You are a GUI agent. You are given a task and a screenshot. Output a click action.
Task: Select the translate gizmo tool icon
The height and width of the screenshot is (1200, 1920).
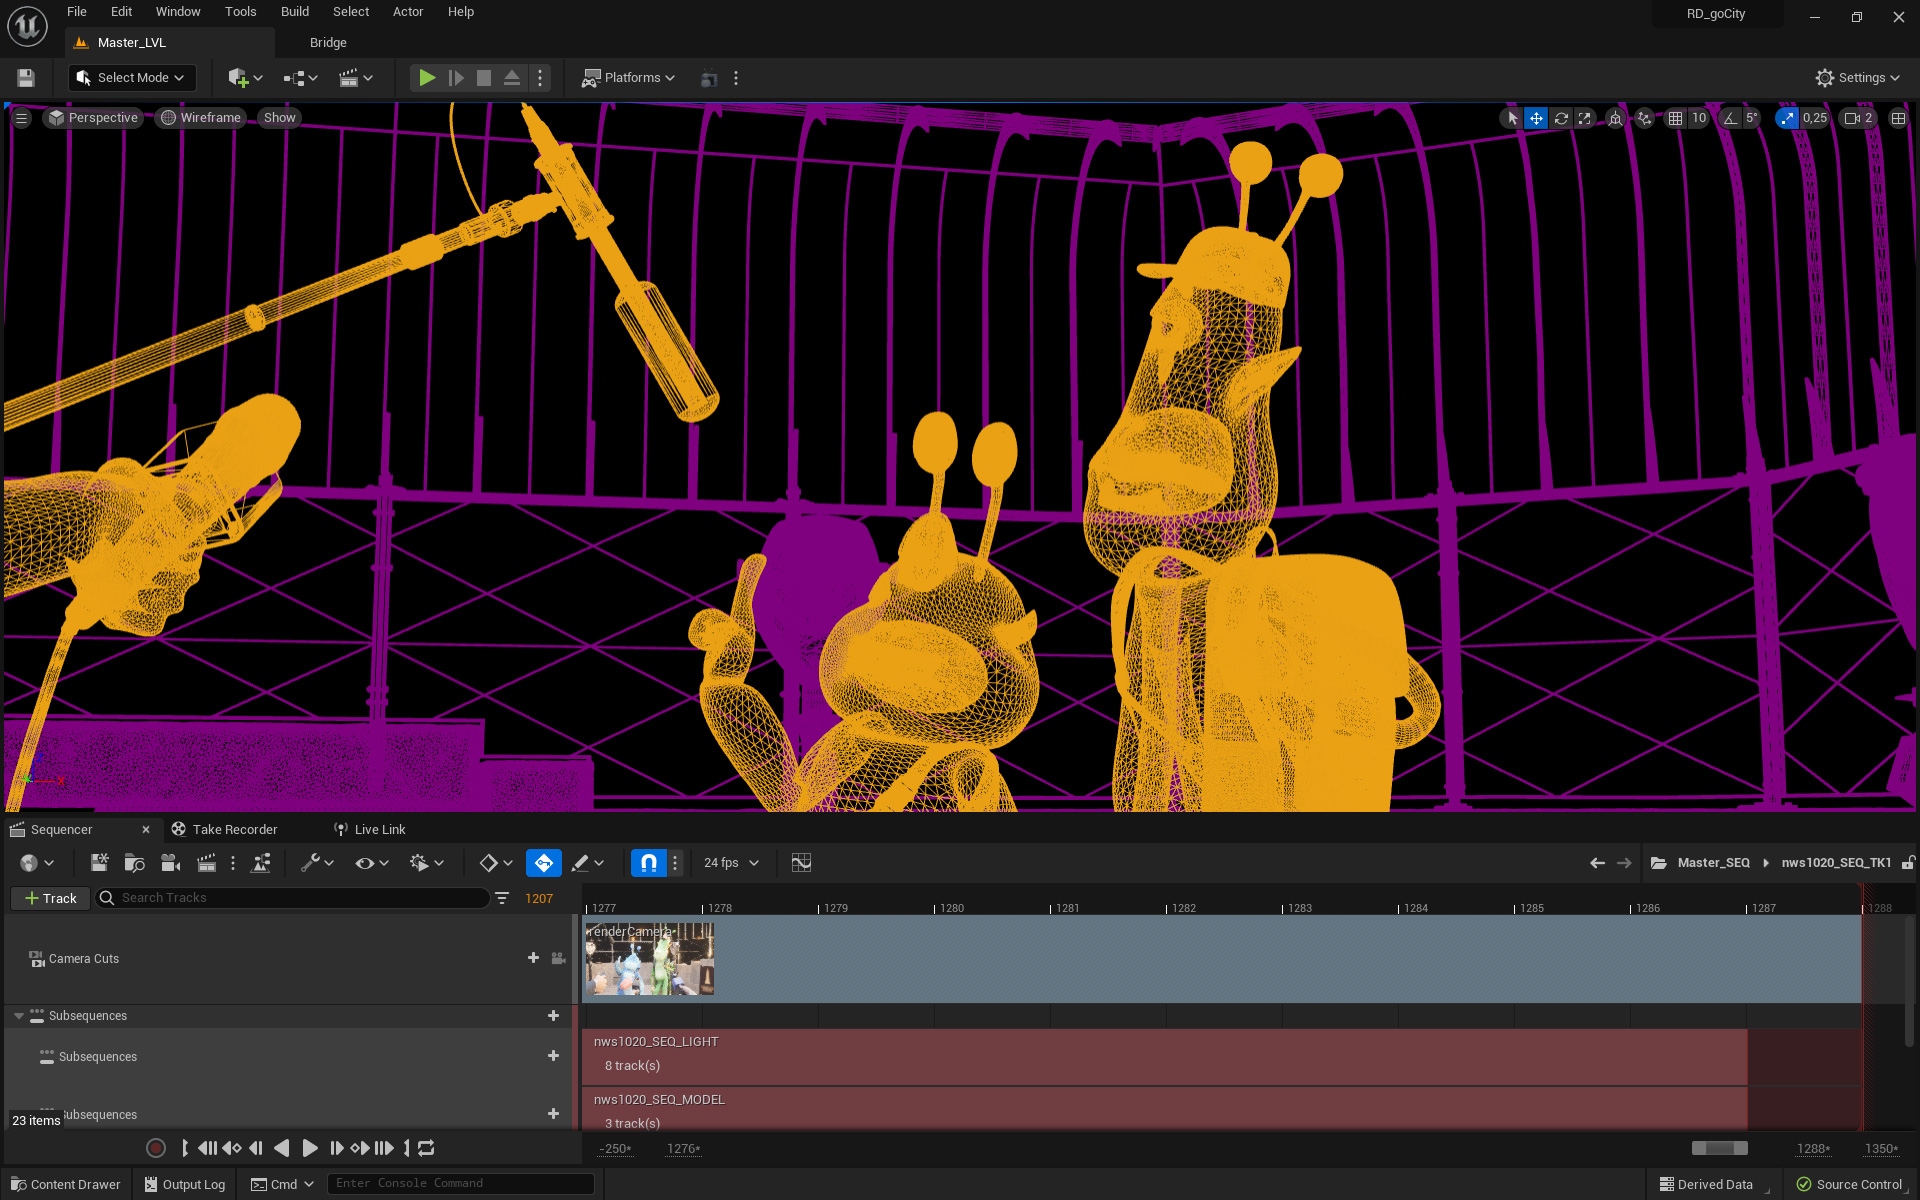click(1536, 118)
